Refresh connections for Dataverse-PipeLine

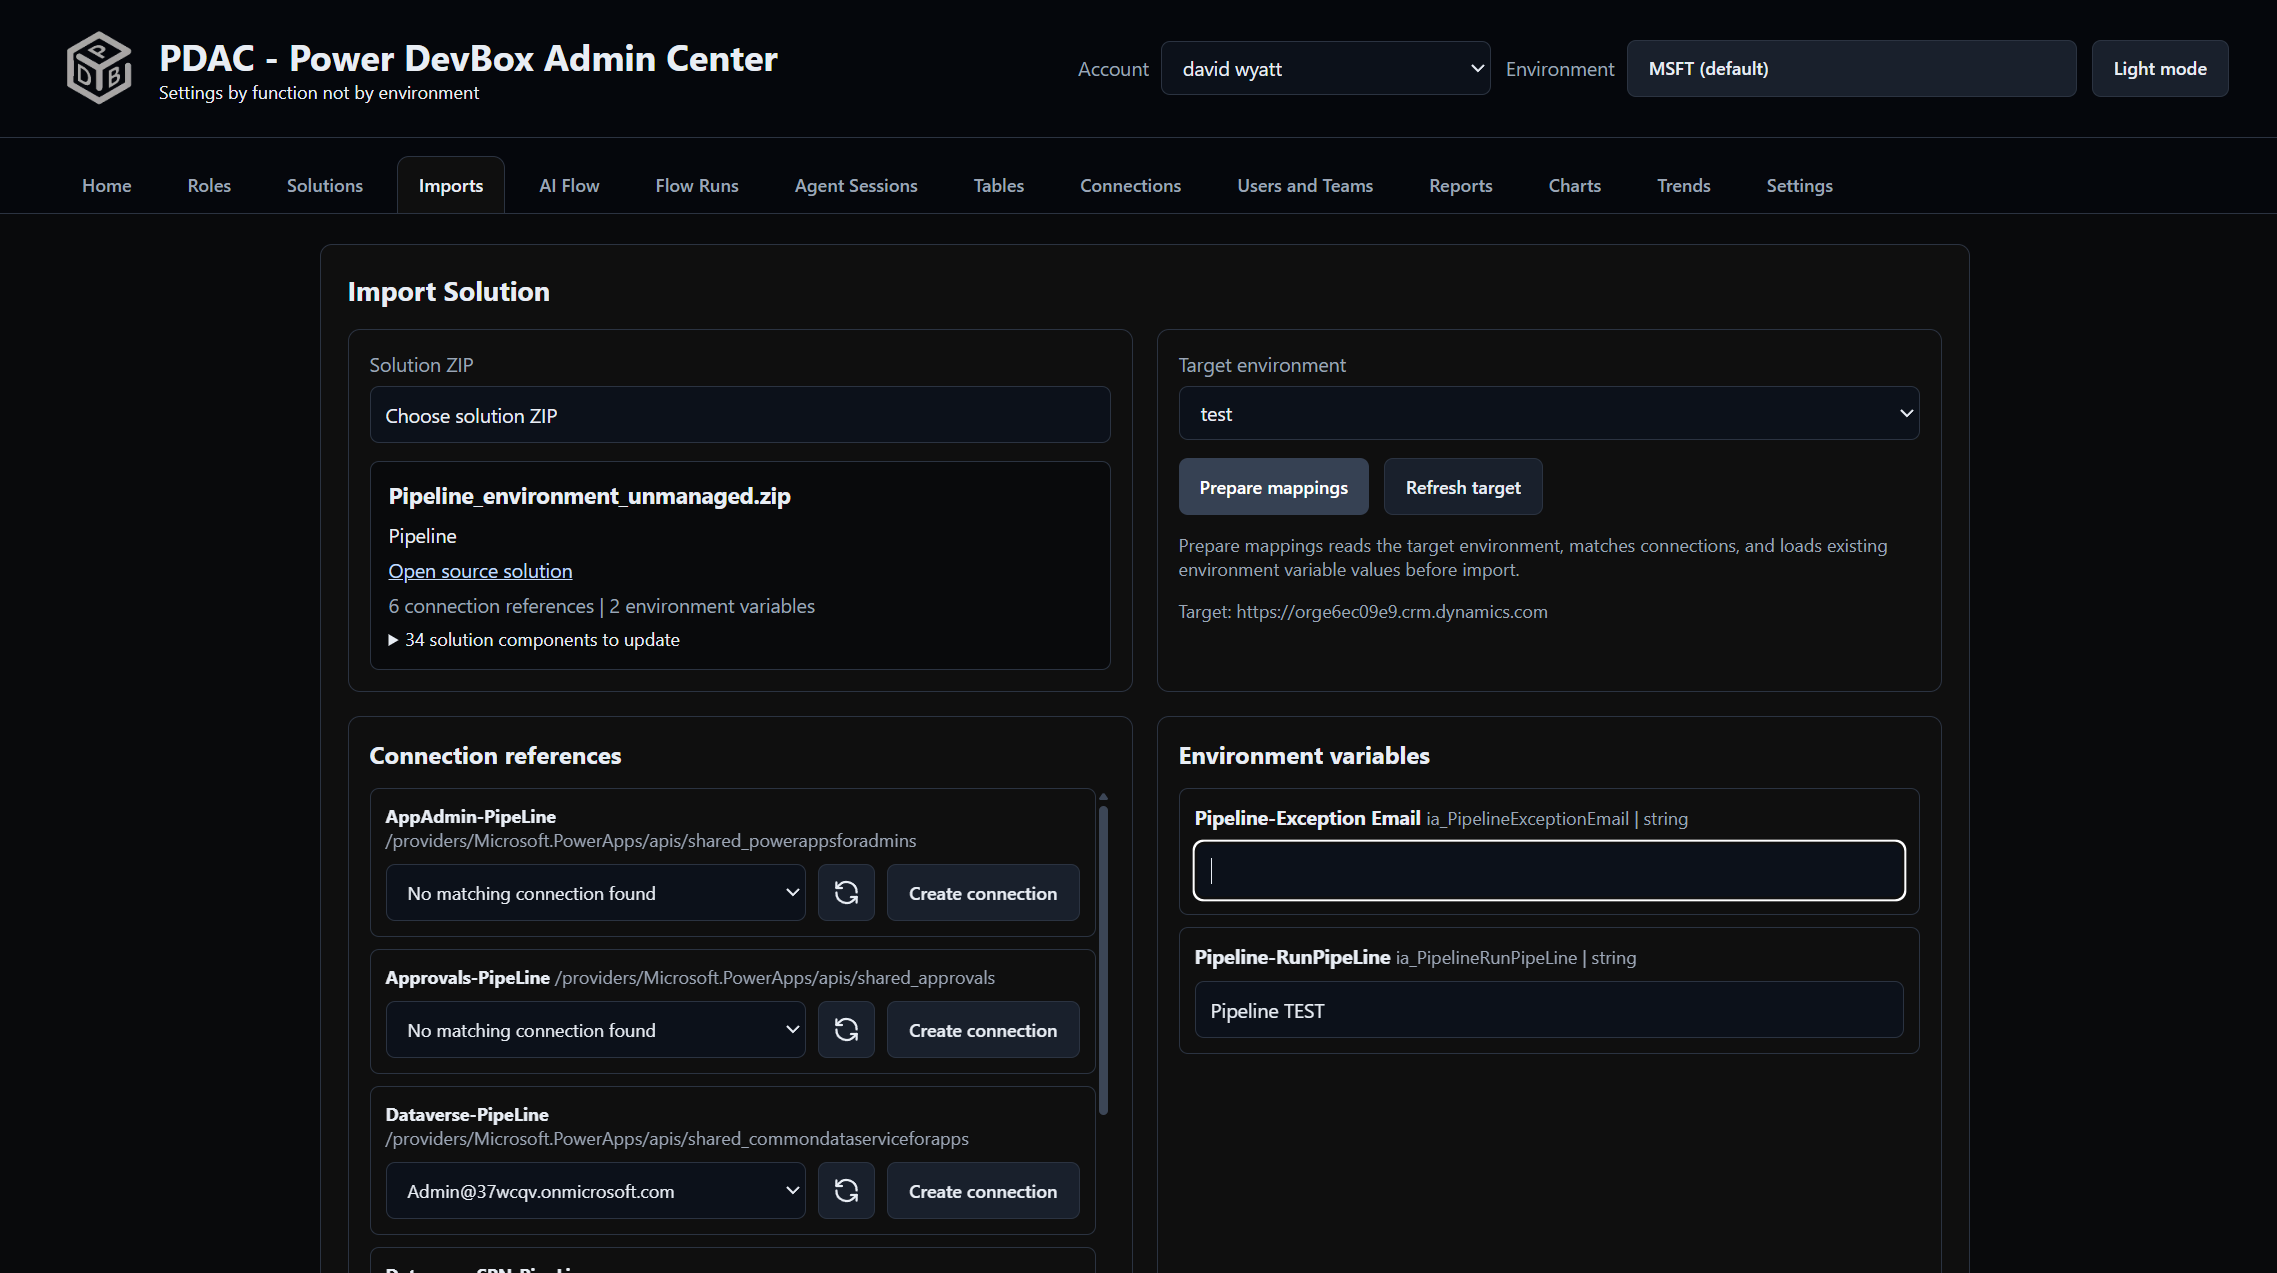846,1191
